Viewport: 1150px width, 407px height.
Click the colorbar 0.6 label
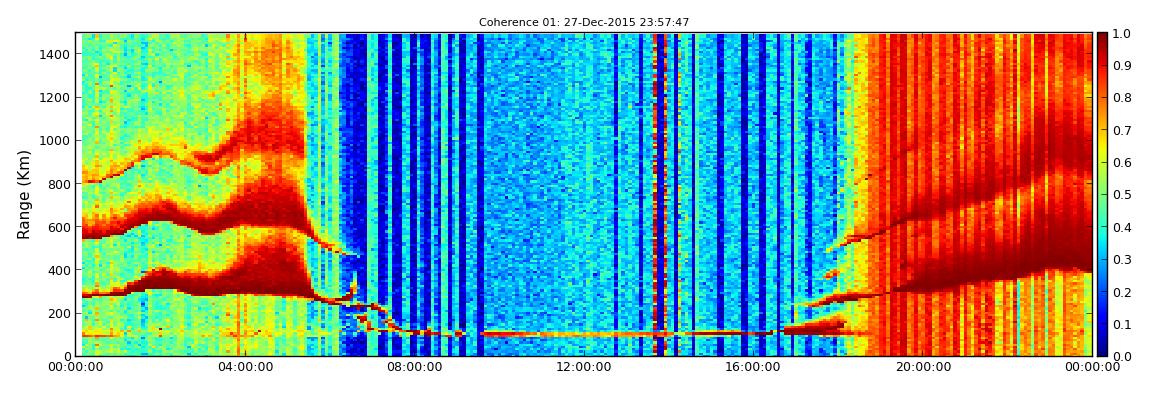(x=1122, y=163)
